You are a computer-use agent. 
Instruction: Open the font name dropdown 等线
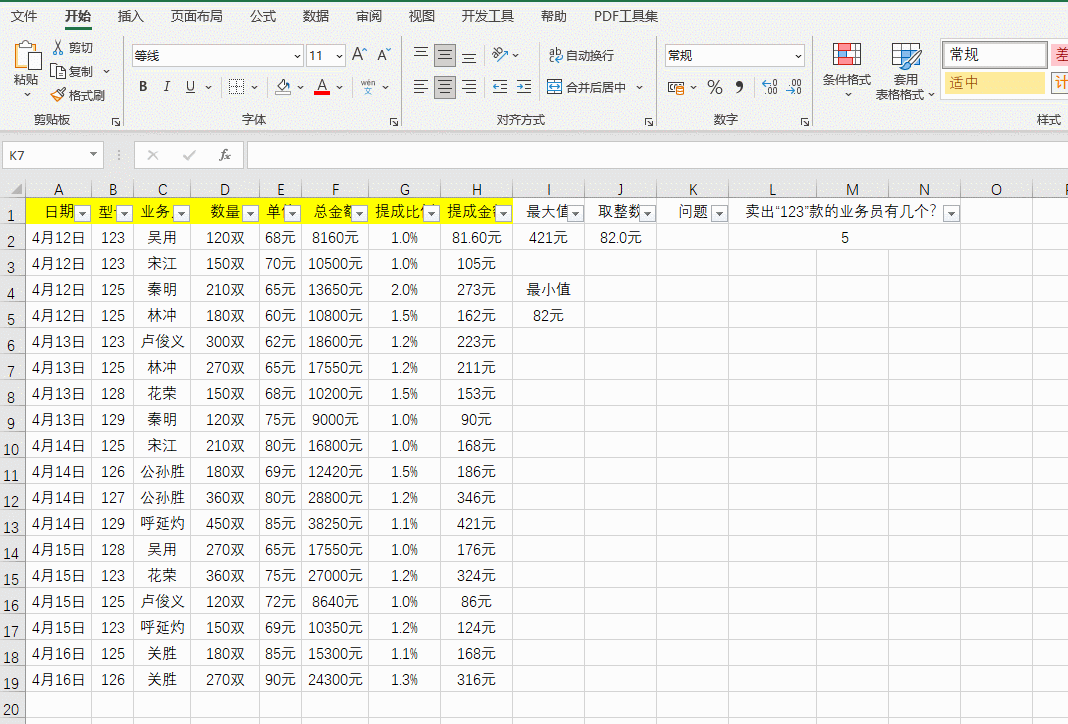(297, 56)
